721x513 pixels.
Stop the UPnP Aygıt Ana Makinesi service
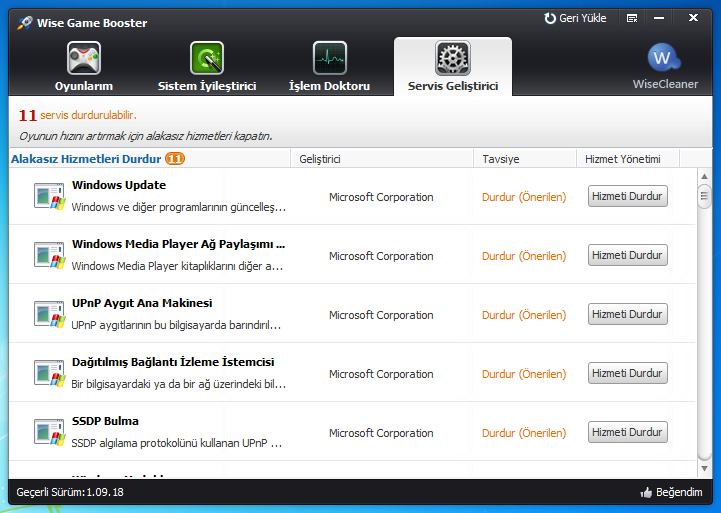[x=628, y=314]
